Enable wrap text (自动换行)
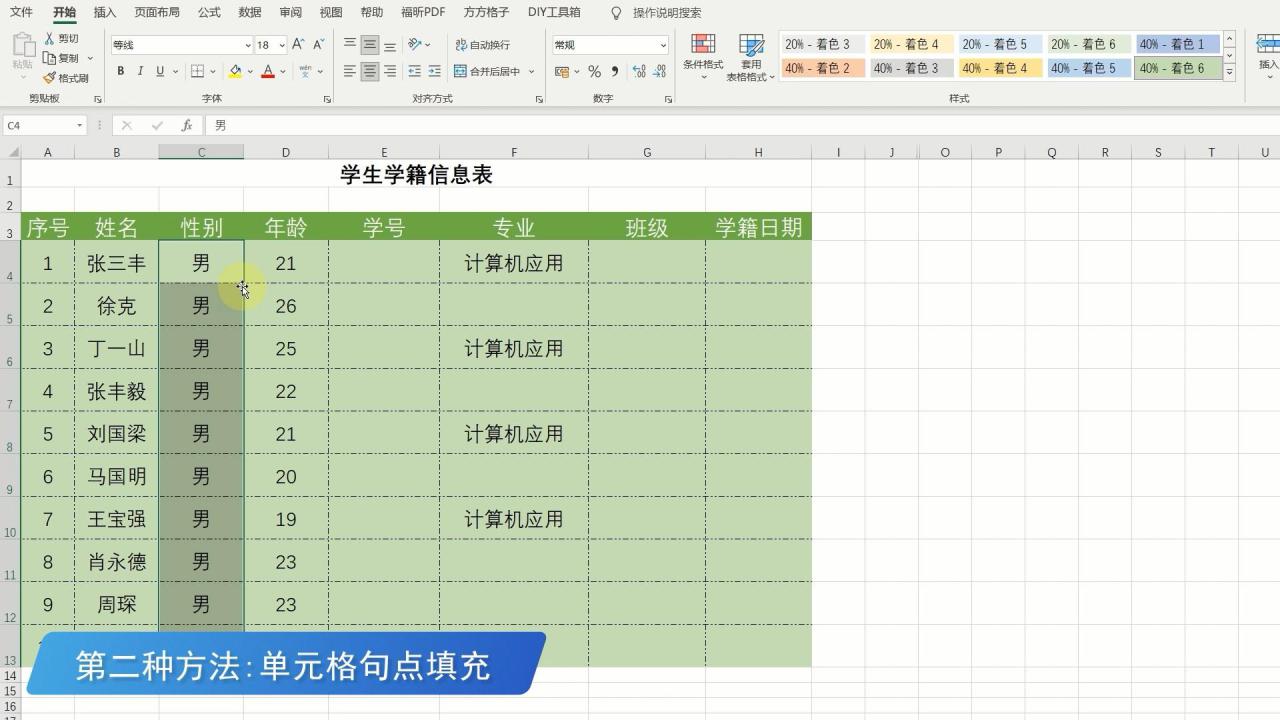This screenshot has width=1280, height=720. pyautogui.click(x=482, y=44)
